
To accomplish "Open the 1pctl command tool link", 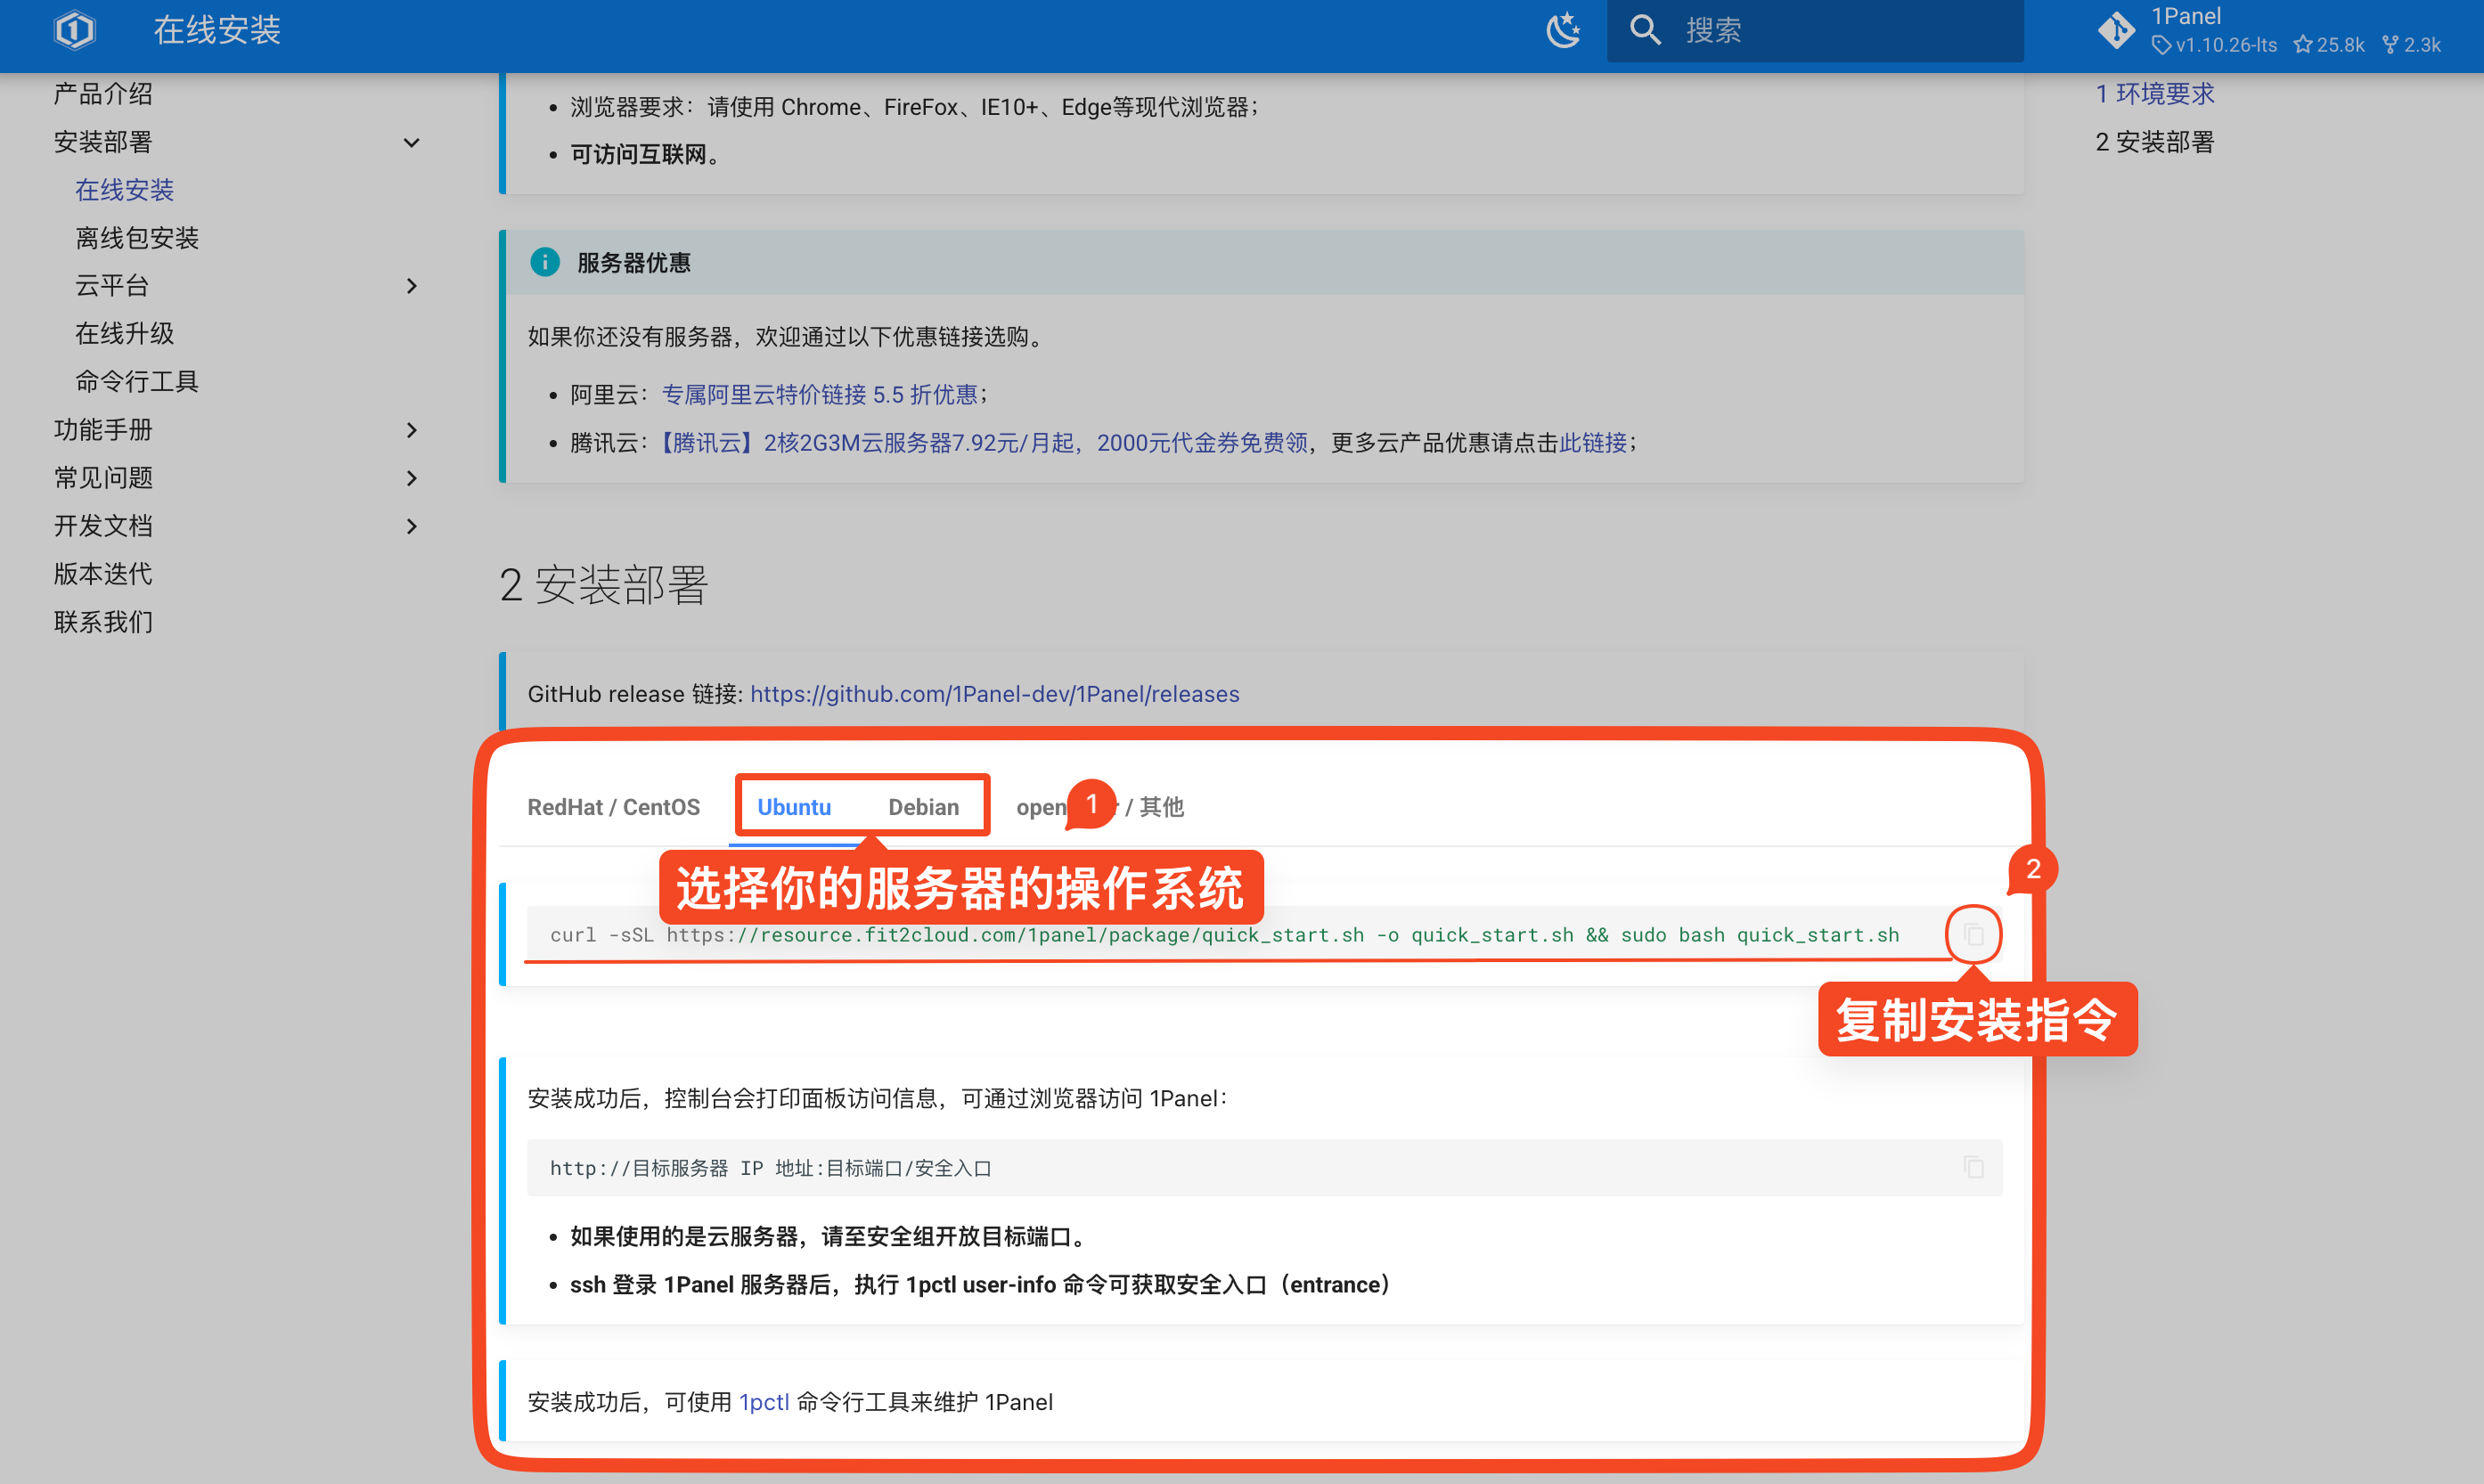I will point(764,1402).
